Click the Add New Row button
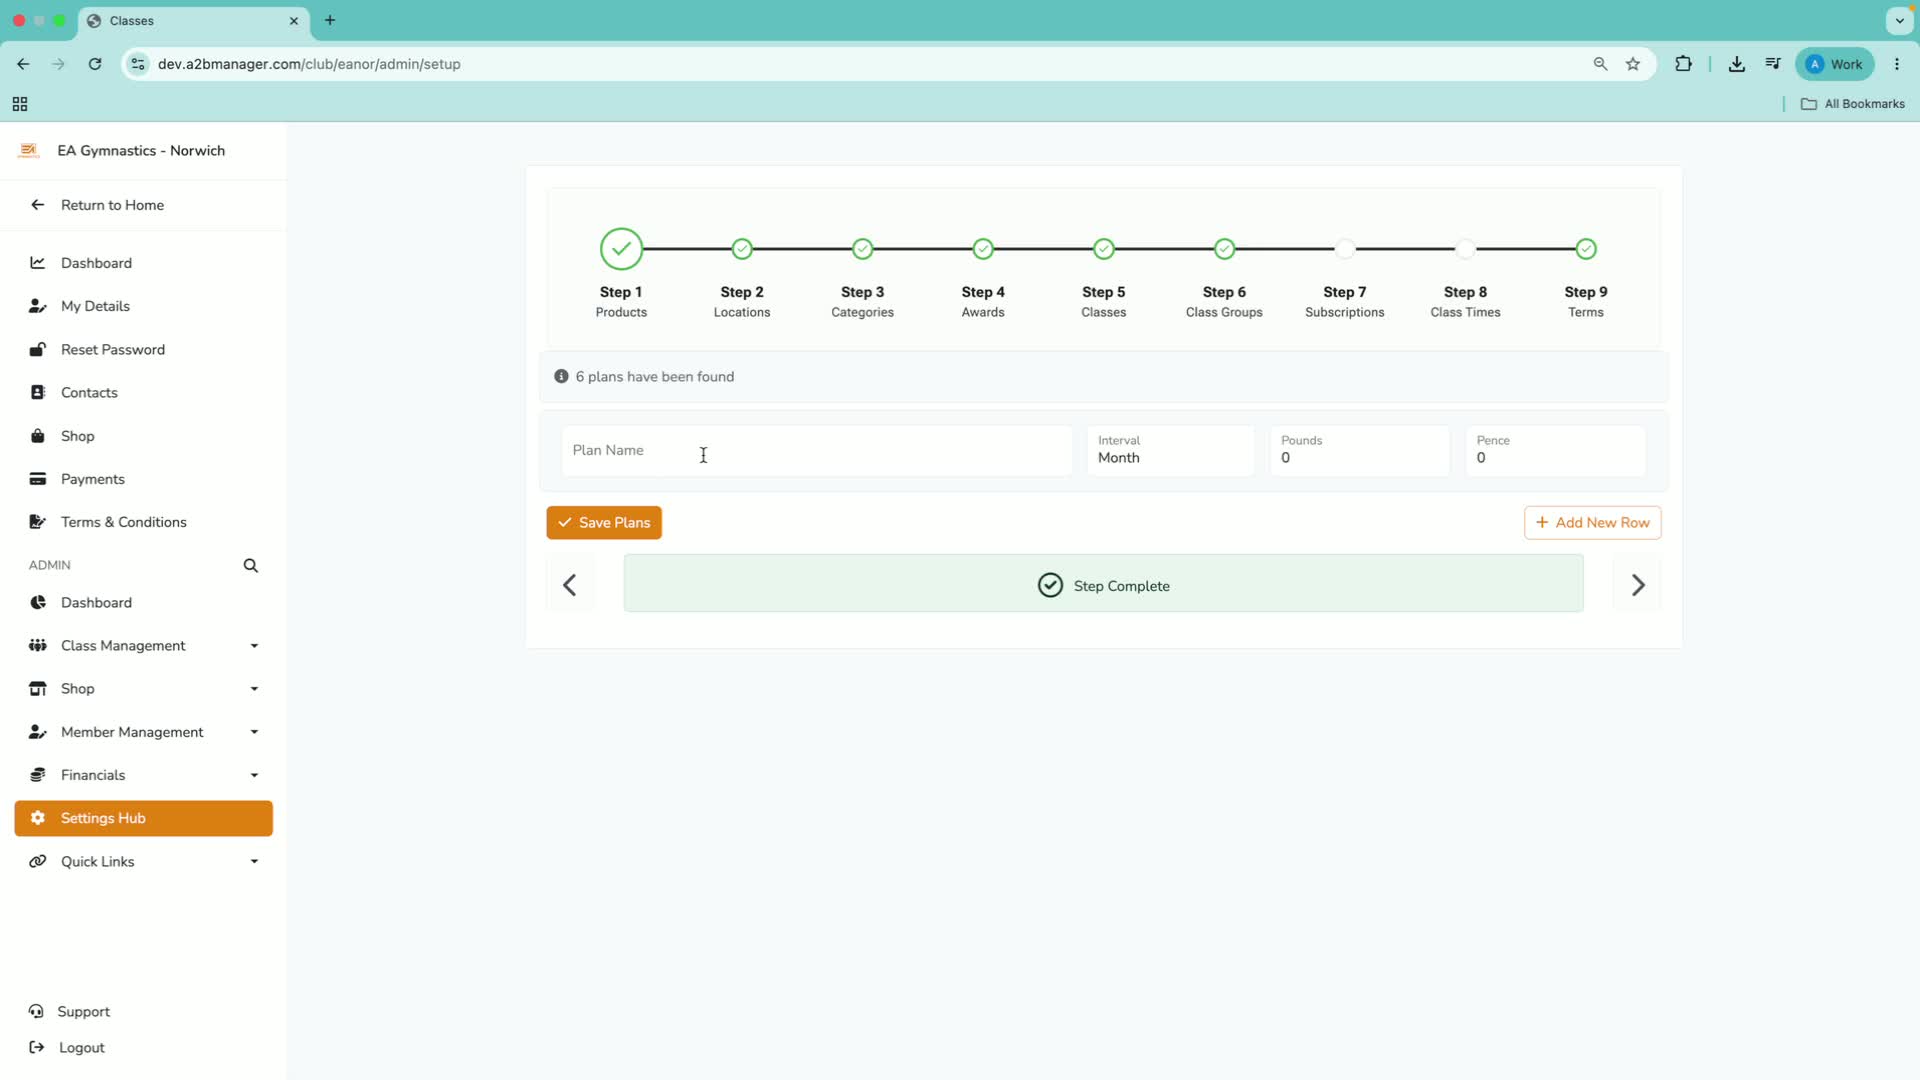The height and width of the screenshot is (1080, 1920). click(x=1592, y=523)
